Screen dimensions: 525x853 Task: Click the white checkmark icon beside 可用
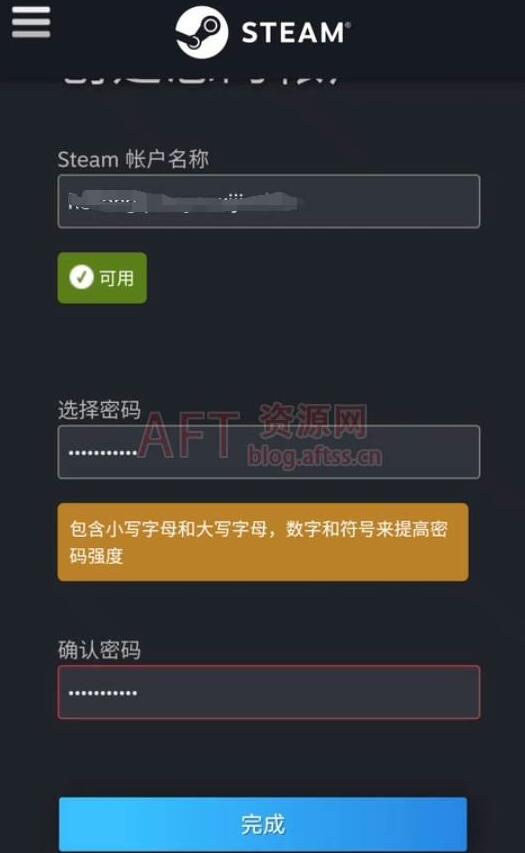82,277
